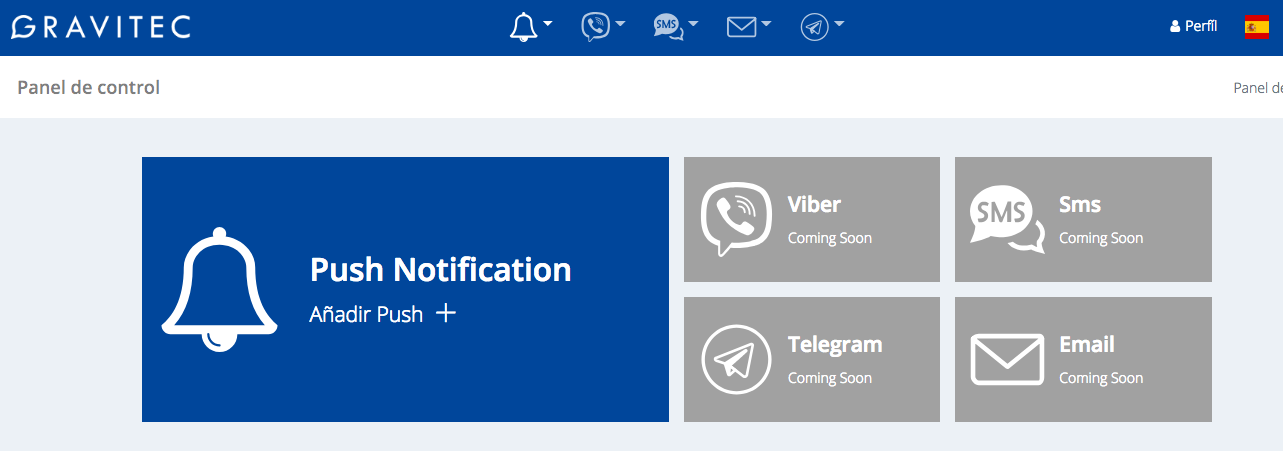1283x451 pixels.
Task: Expand the dropdown caret beside the bell icon
Action: pos(547,24)
